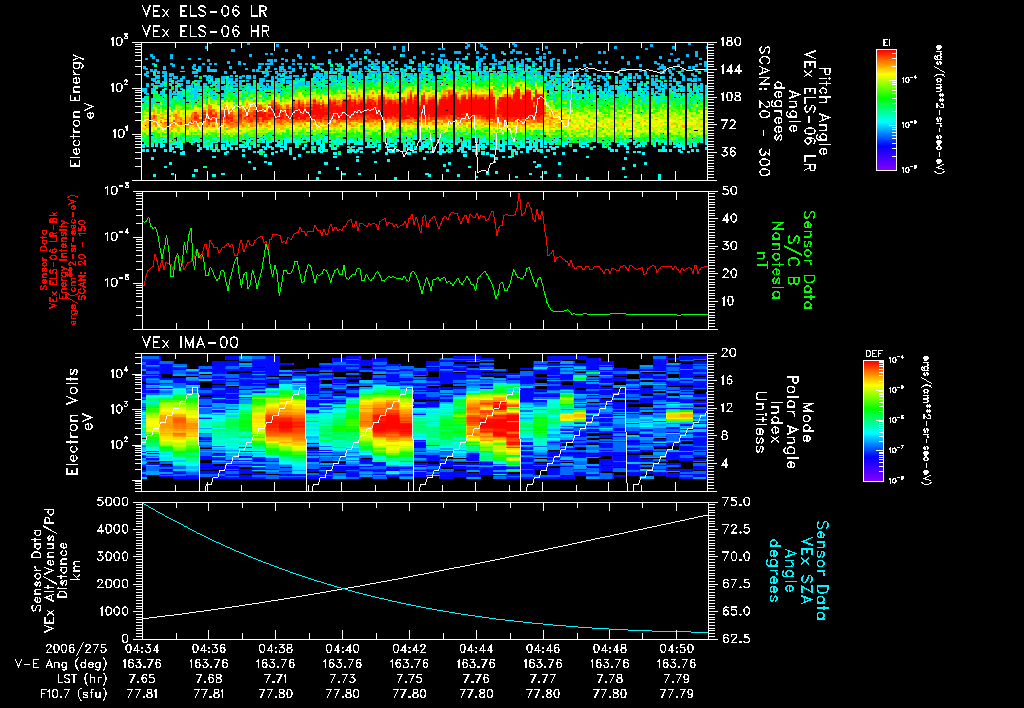Click the '62.5' SZA tick label
This screenshot has width=1024, height=708.
735,638
